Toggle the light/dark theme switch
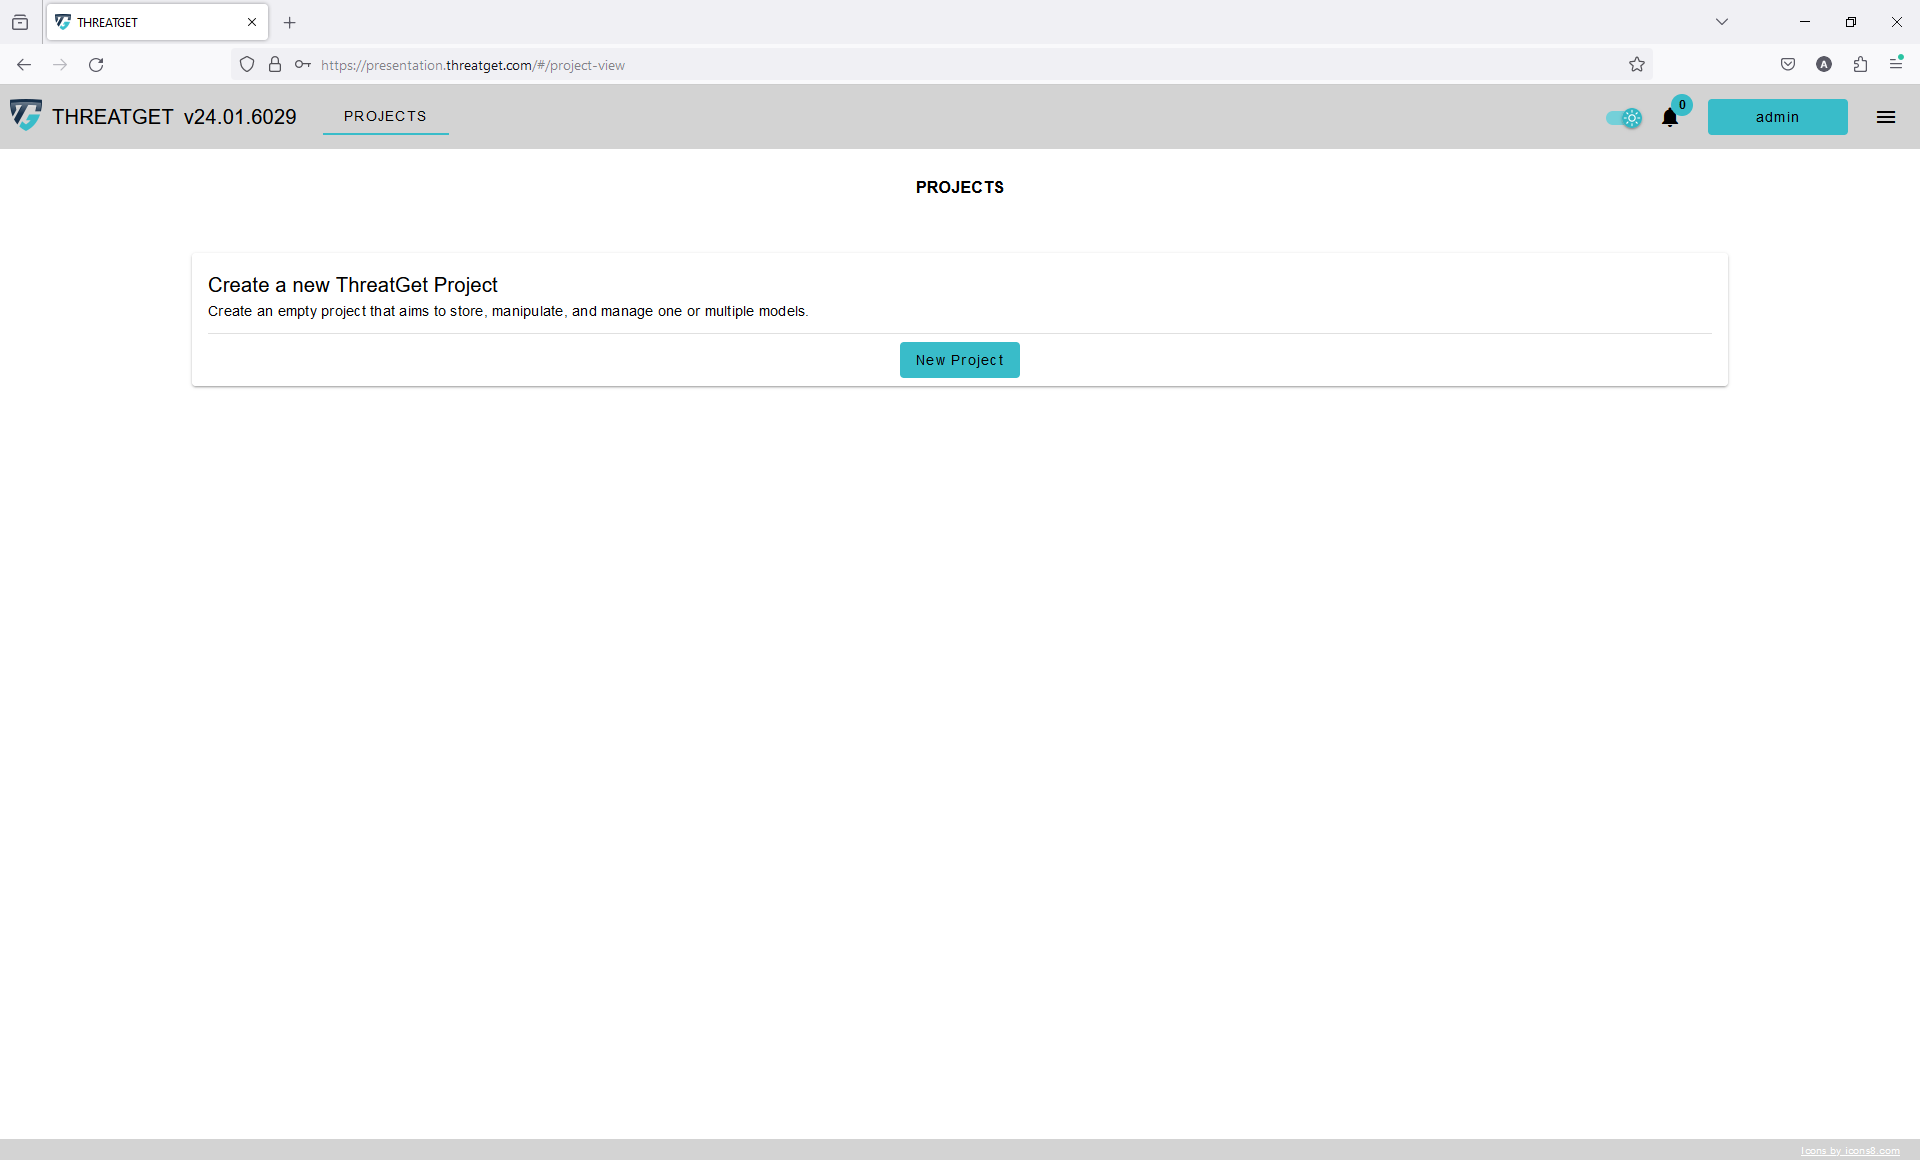The height and width of the screenshot is (1160, 1920). point(1624,118)
